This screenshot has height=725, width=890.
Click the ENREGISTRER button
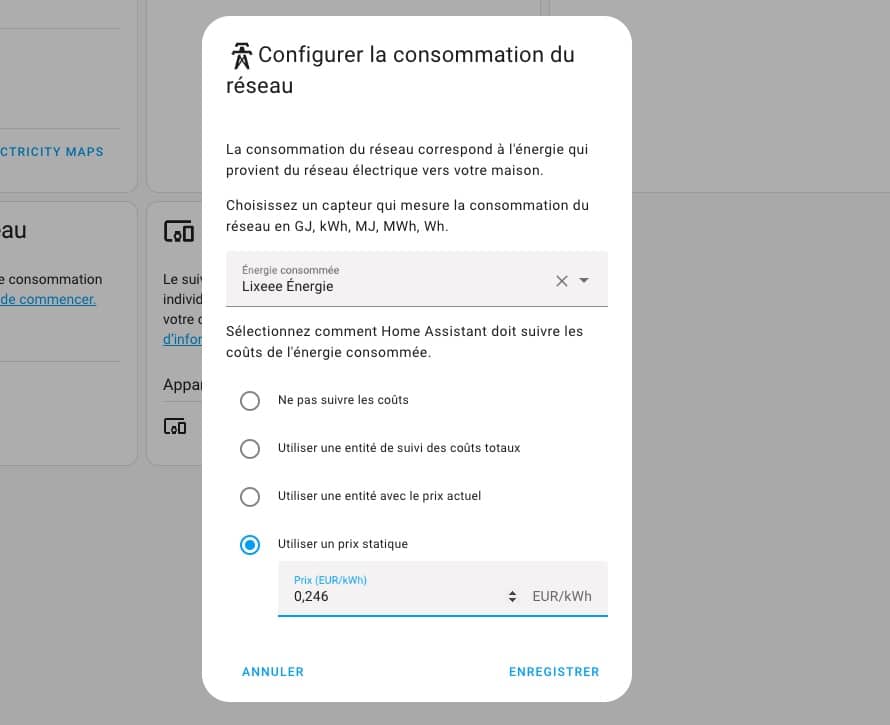[x=554, y=672]
